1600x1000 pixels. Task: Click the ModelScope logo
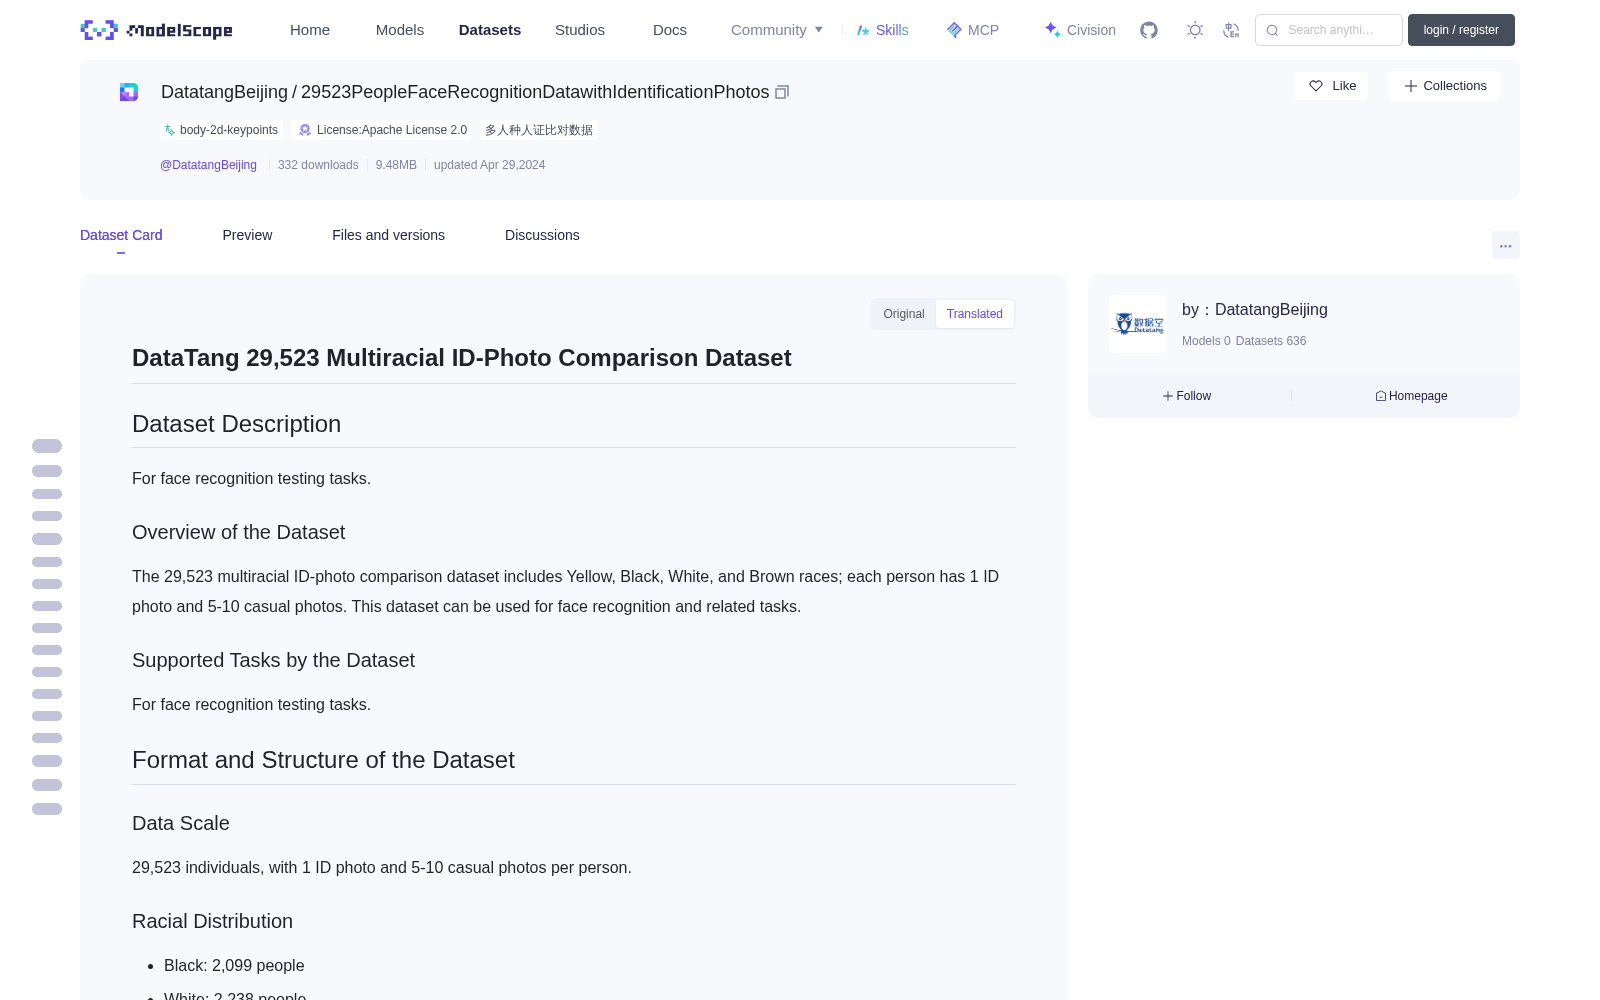(x=157, y=30)
